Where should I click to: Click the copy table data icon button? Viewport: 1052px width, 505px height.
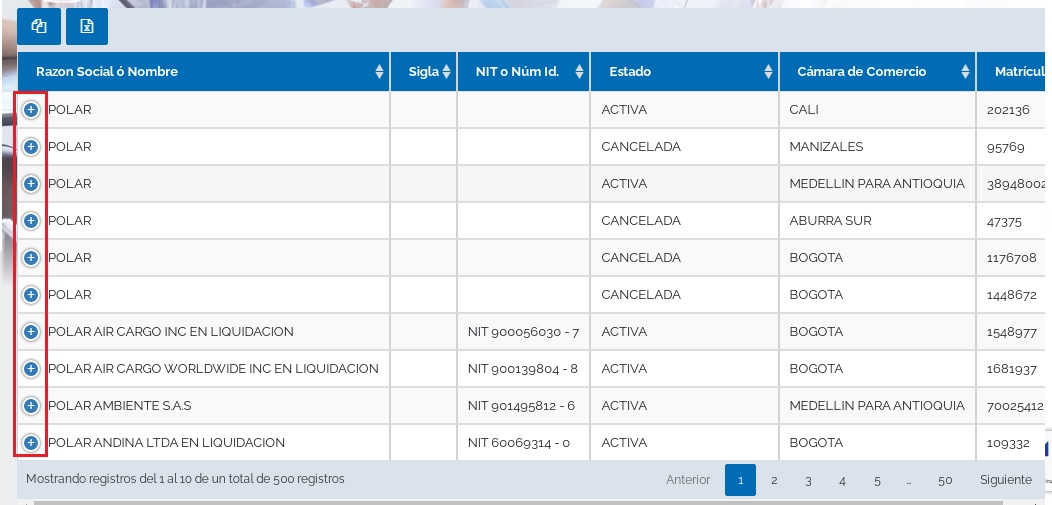point(39,27)
